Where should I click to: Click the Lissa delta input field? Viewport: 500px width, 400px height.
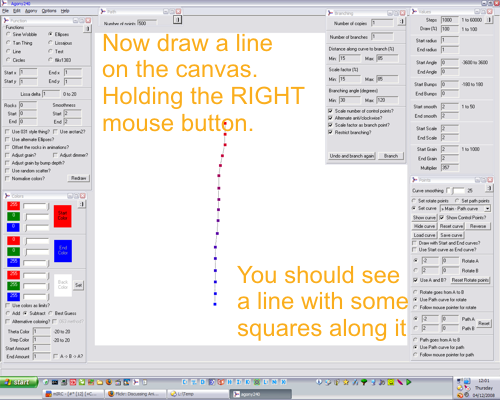[51, 94]
